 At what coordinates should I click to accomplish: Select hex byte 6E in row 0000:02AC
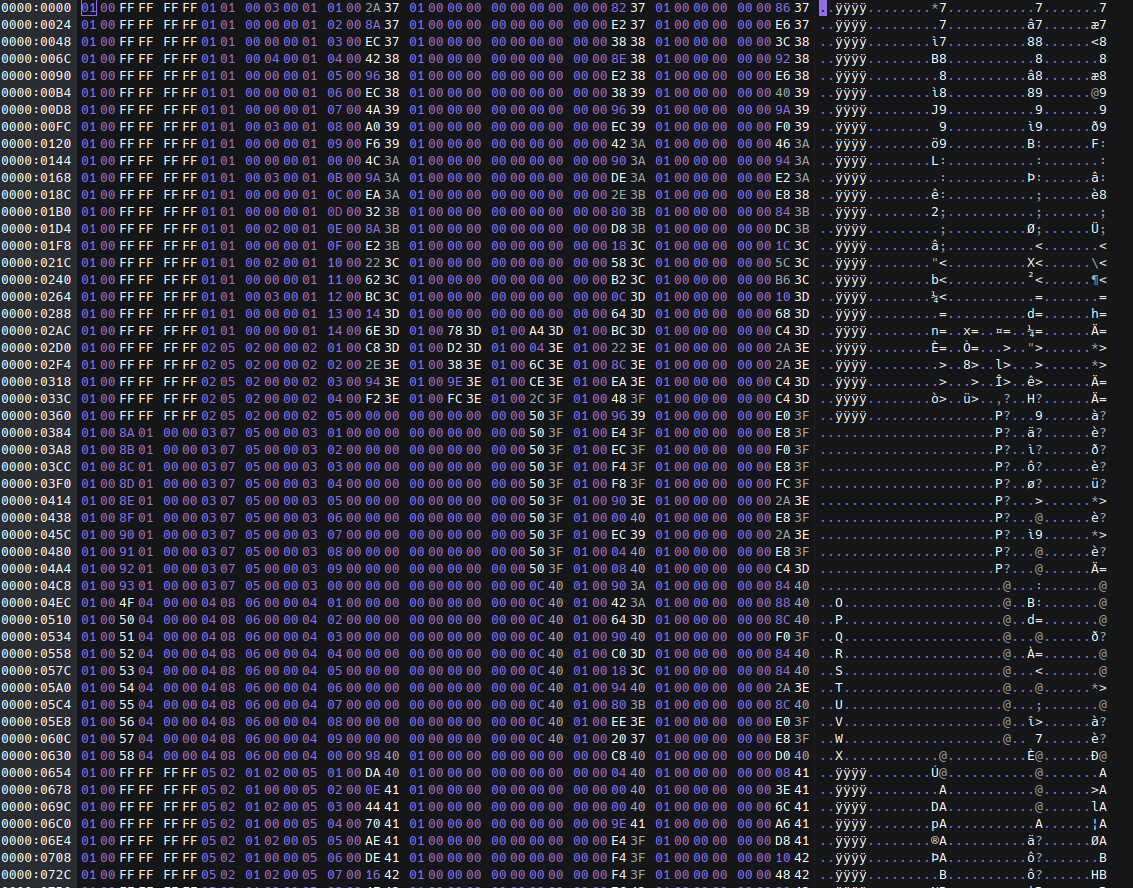pos(373,331)
